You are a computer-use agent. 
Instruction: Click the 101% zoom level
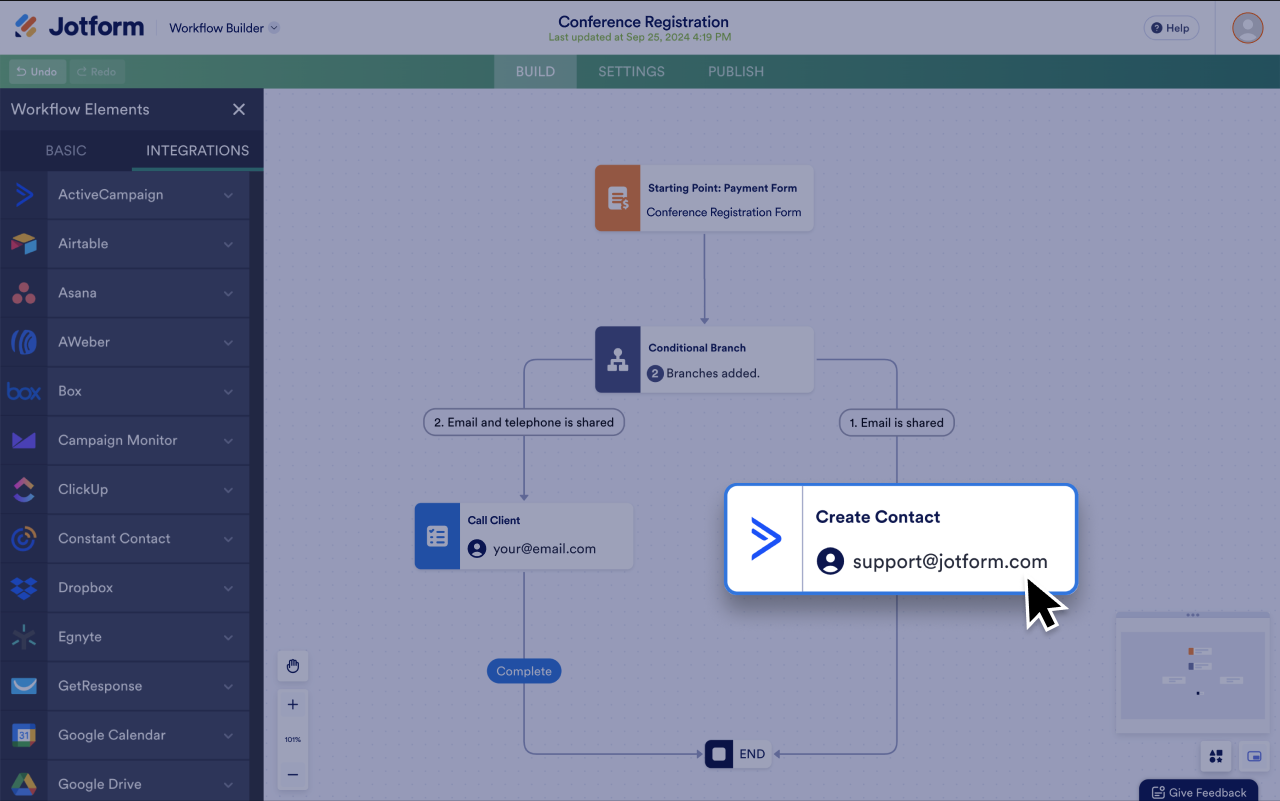click(x=293, y=739)
